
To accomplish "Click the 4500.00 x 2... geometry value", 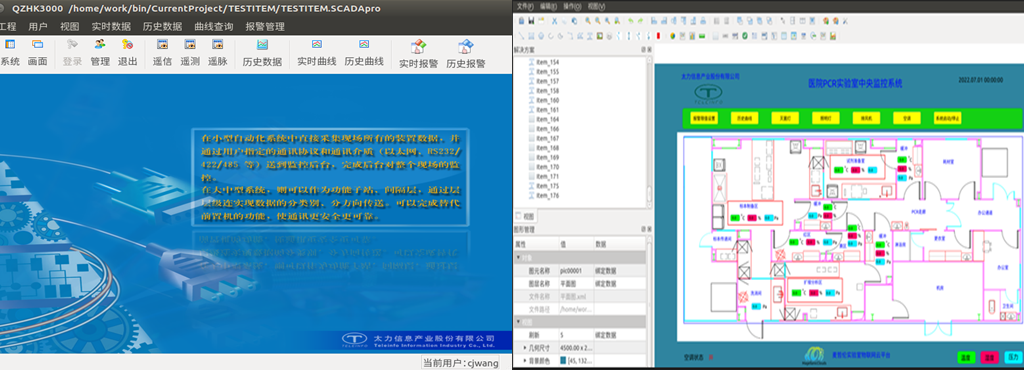I will pyautogui.click(x=575, y=348).
